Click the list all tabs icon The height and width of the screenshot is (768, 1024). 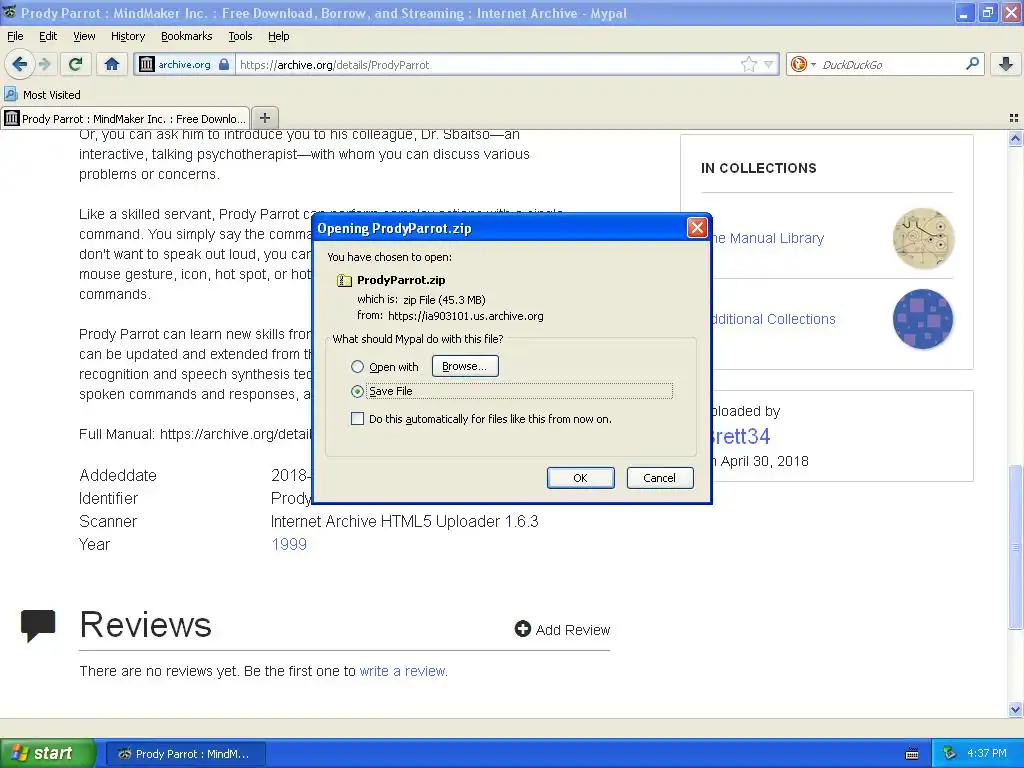1014,118
